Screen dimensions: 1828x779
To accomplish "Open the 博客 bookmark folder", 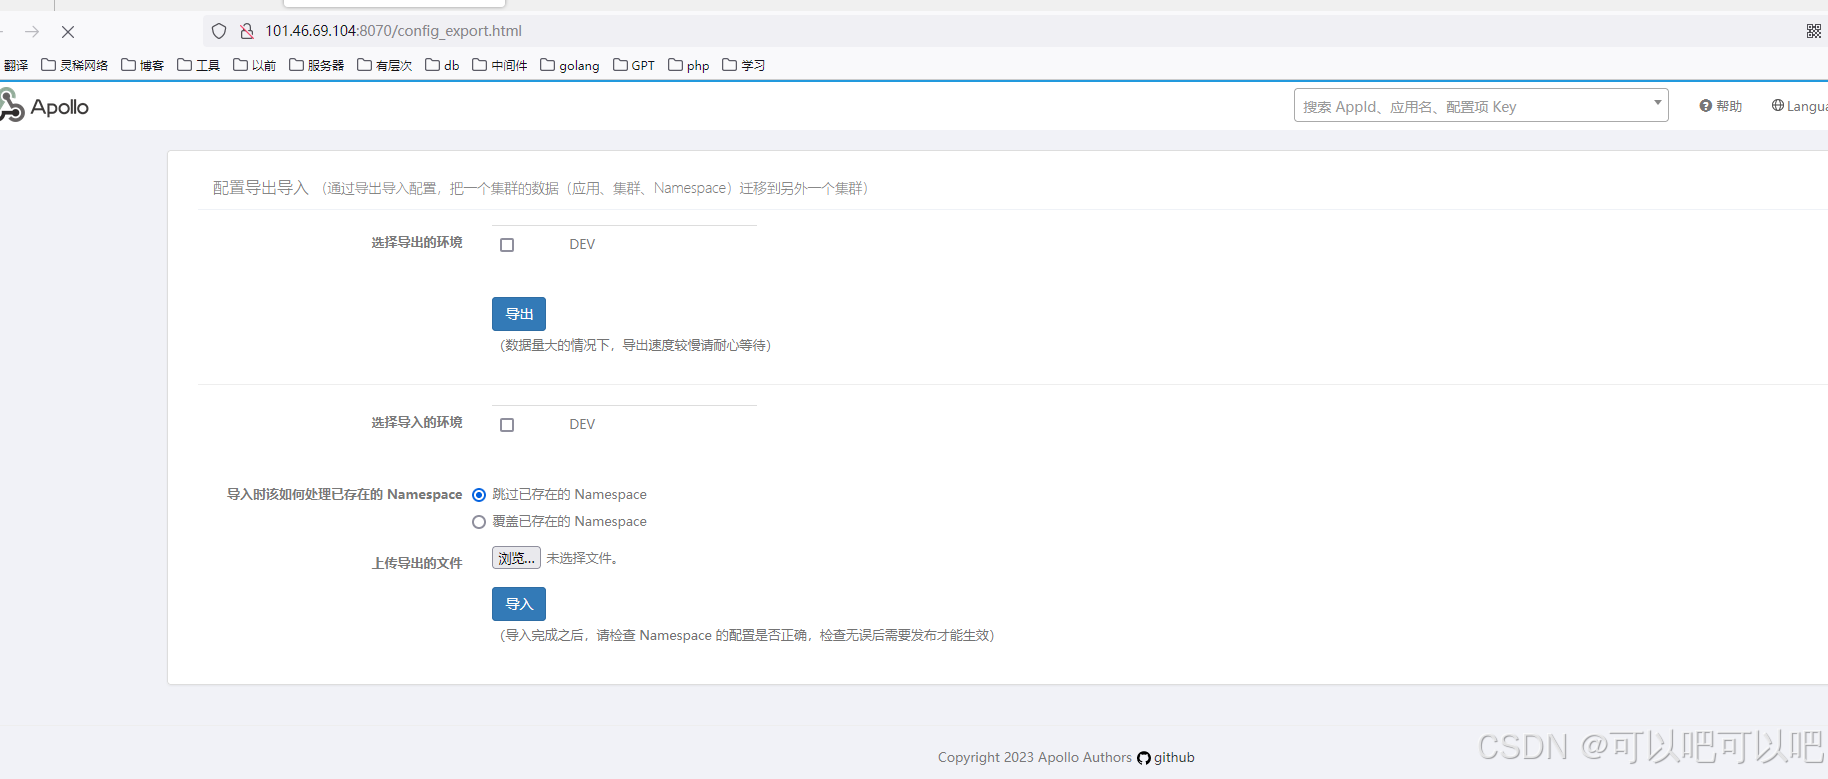I will click(142, 65).
